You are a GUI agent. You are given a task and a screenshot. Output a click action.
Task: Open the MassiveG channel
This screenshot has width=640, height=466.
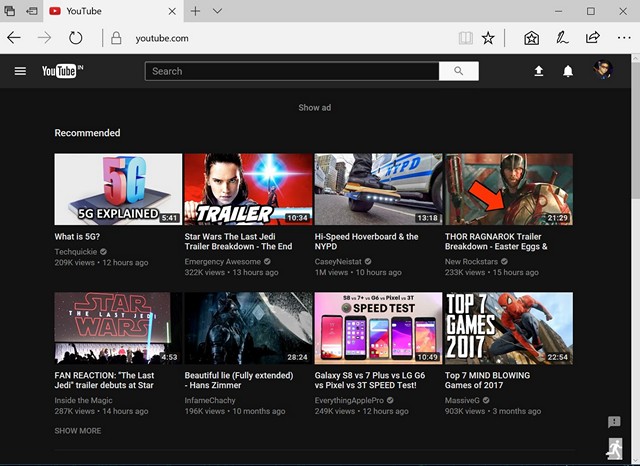coord(462,400)
